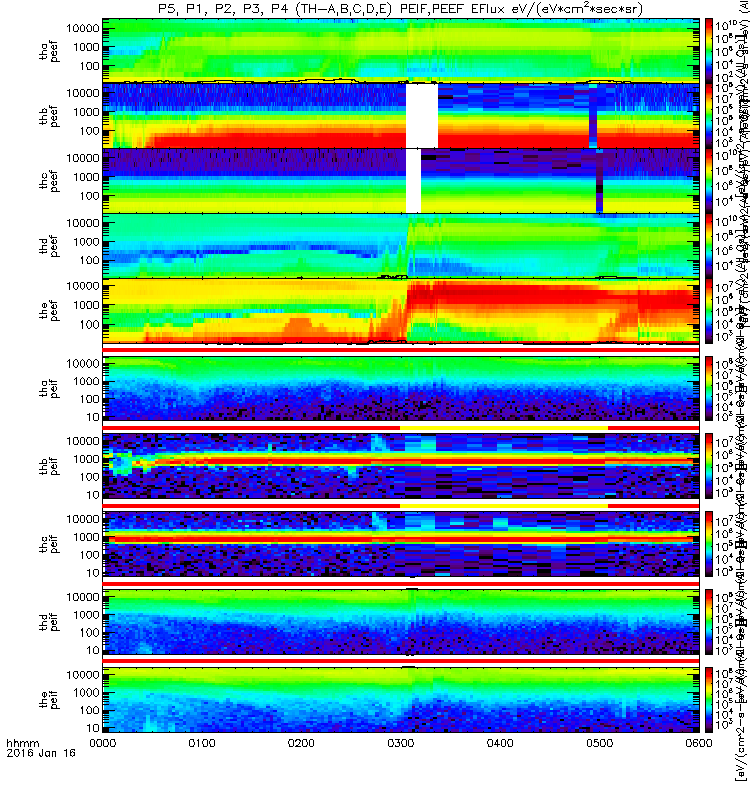The width and height of the screenshot is (750, 800).
Task: Click the "0200" time tick label
Action: pos(302,743)
